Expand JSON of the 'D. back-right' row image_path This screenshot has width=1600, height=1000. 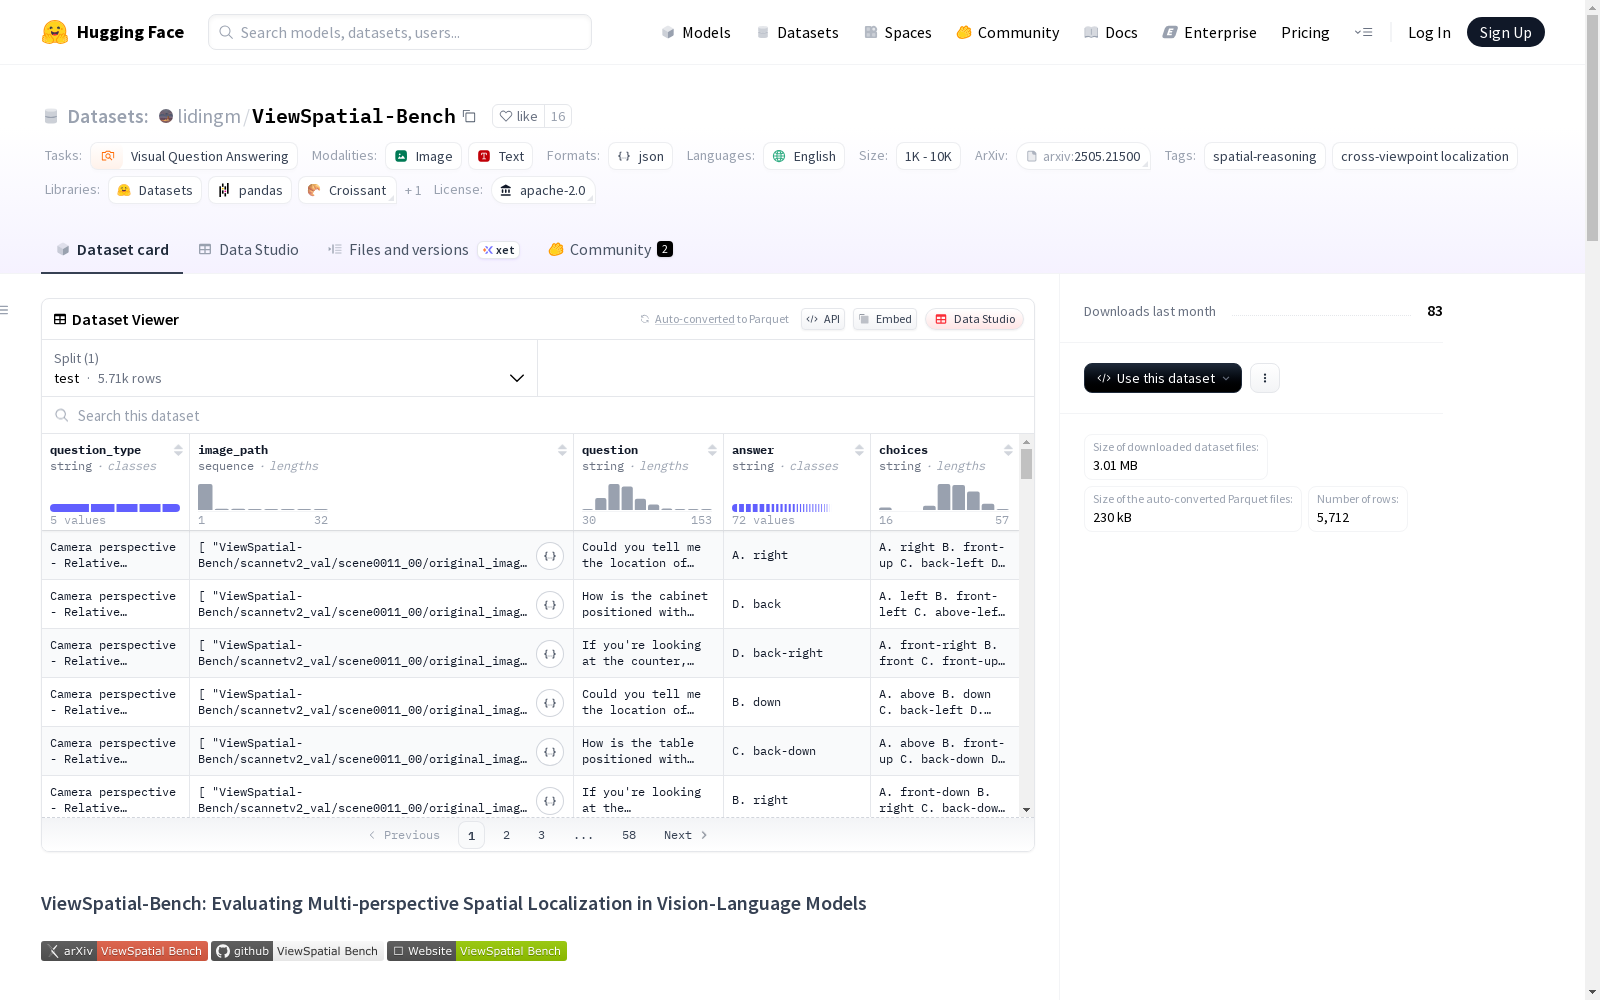[550, 654]
